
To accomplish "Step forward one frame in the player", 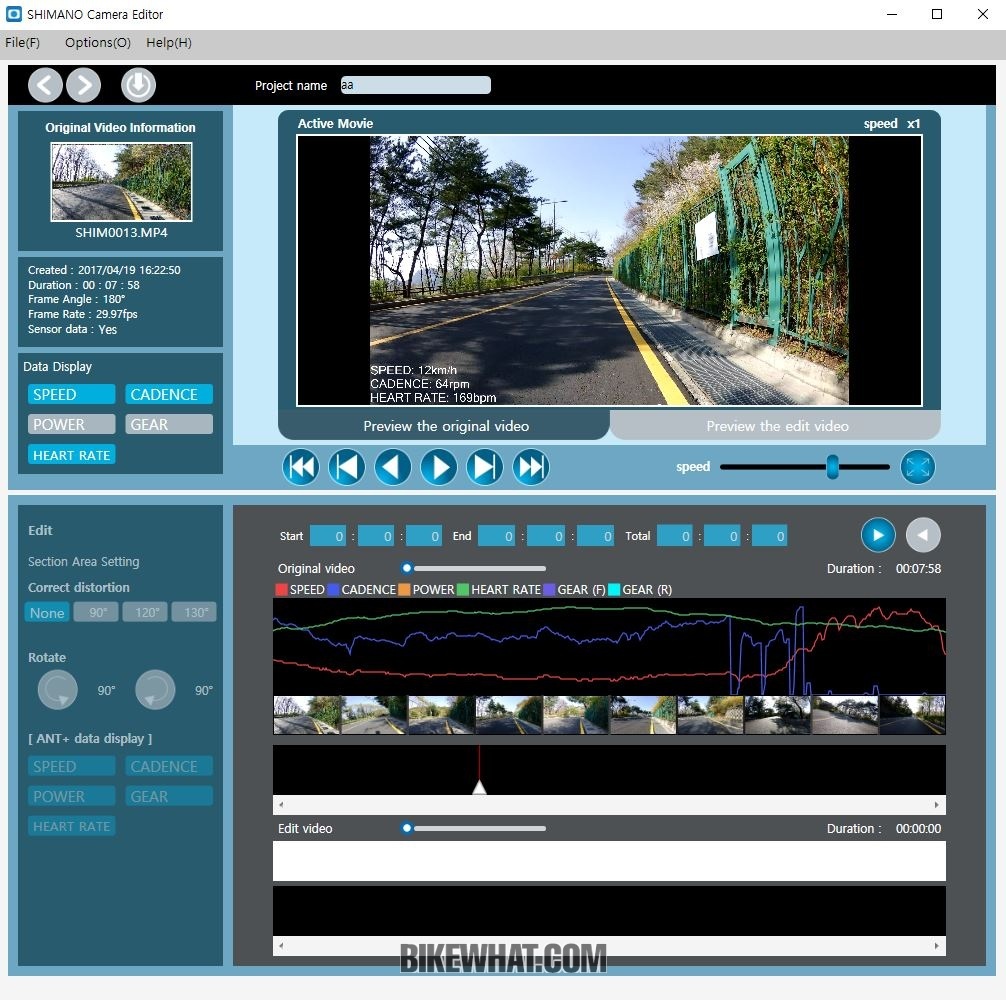I will [x=485, y=467].
